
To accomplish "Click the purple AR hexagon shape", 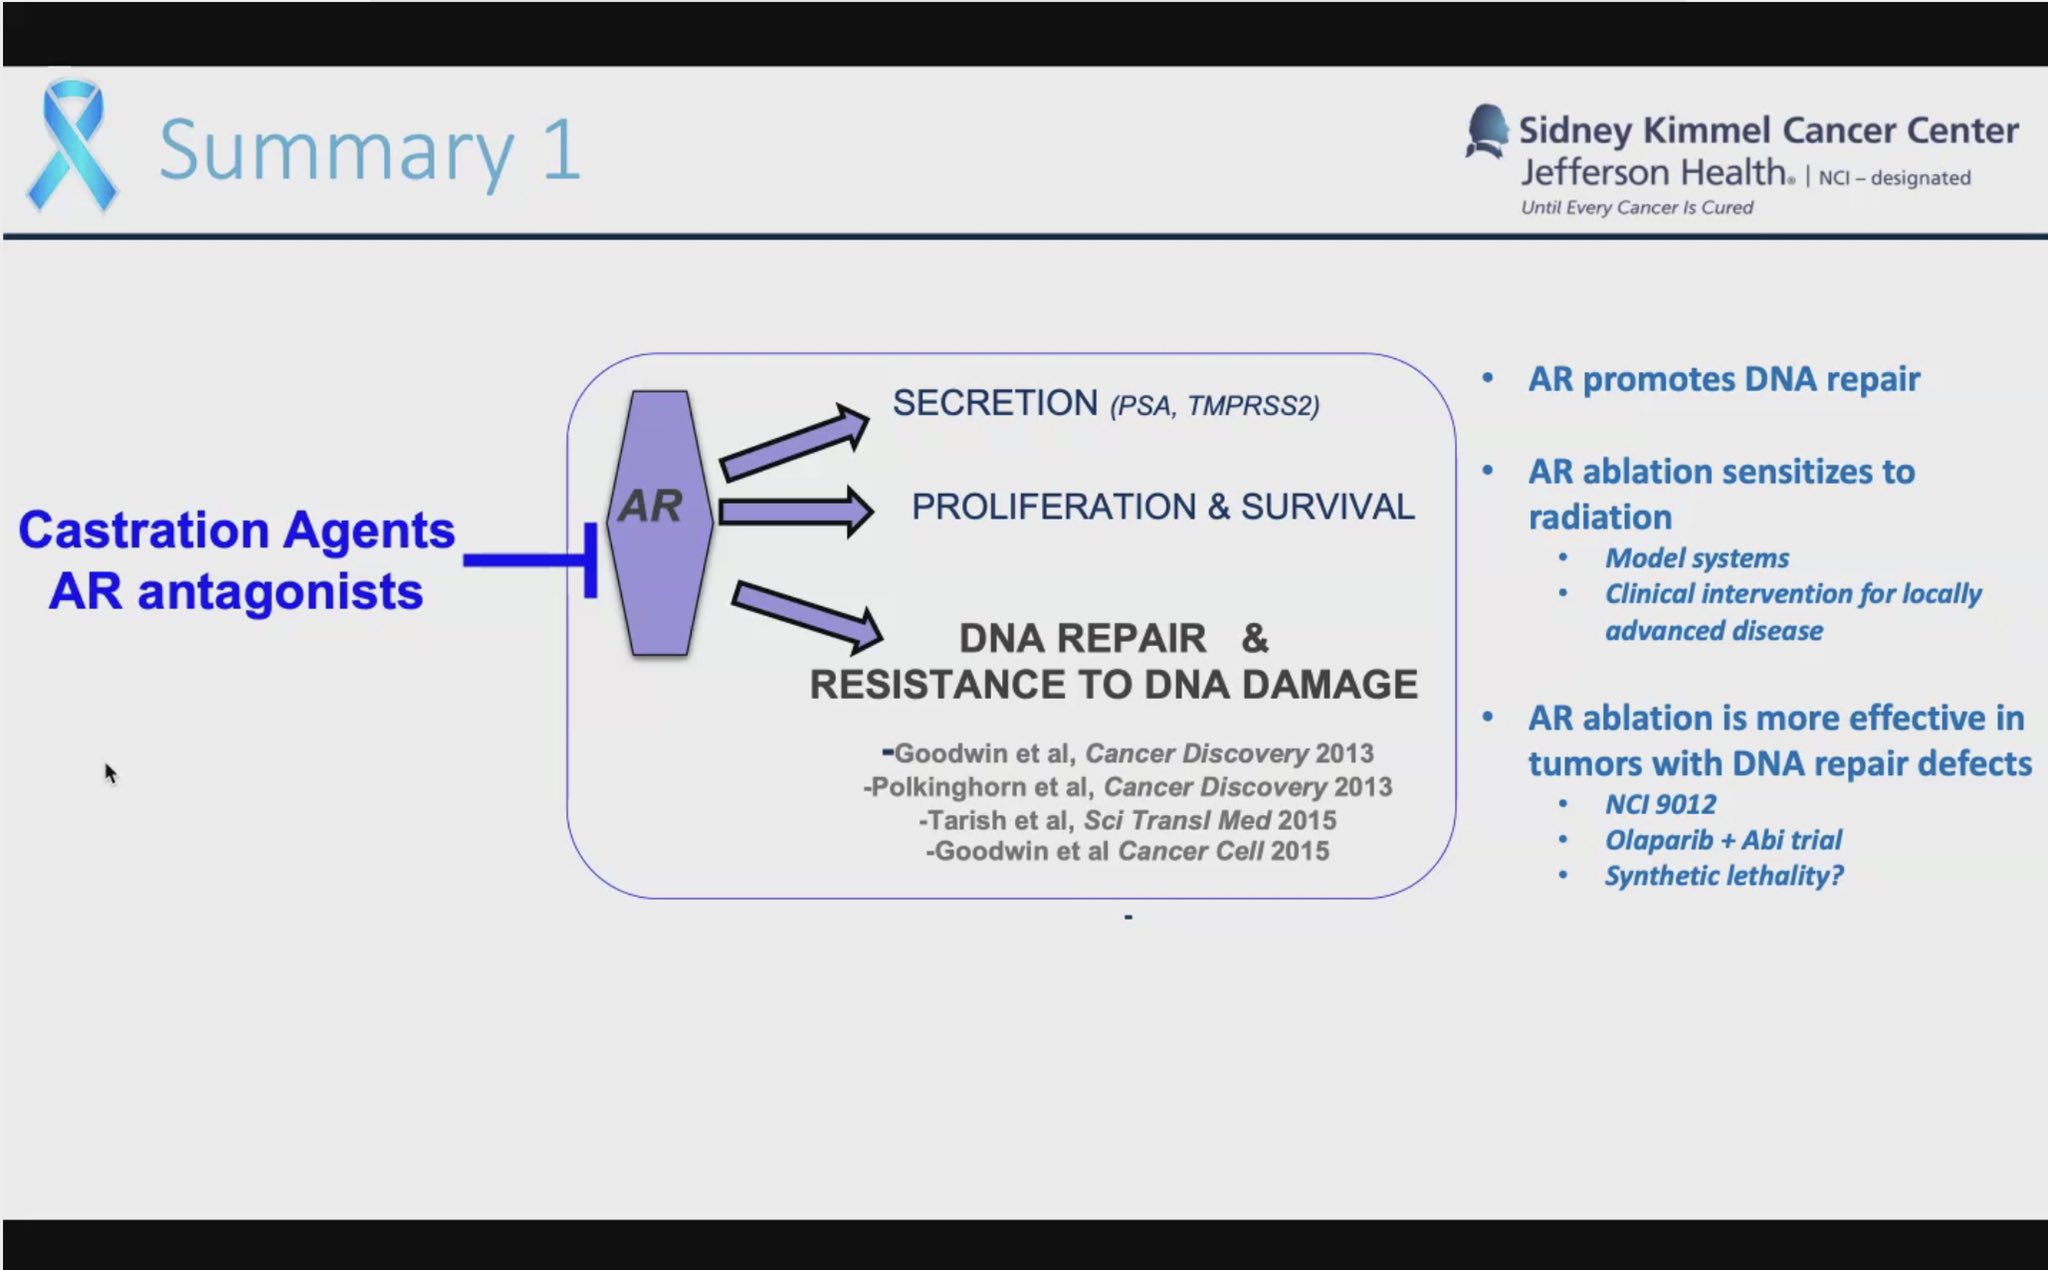I will coord(660,523).
